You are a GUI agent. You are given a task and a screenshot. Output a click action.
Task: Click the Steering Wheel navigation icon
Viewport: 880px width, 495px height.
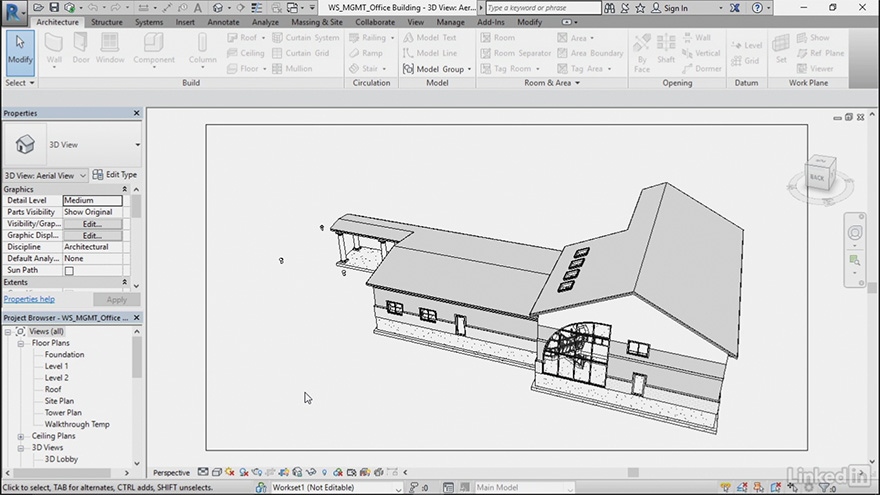(x=855, y=232)
